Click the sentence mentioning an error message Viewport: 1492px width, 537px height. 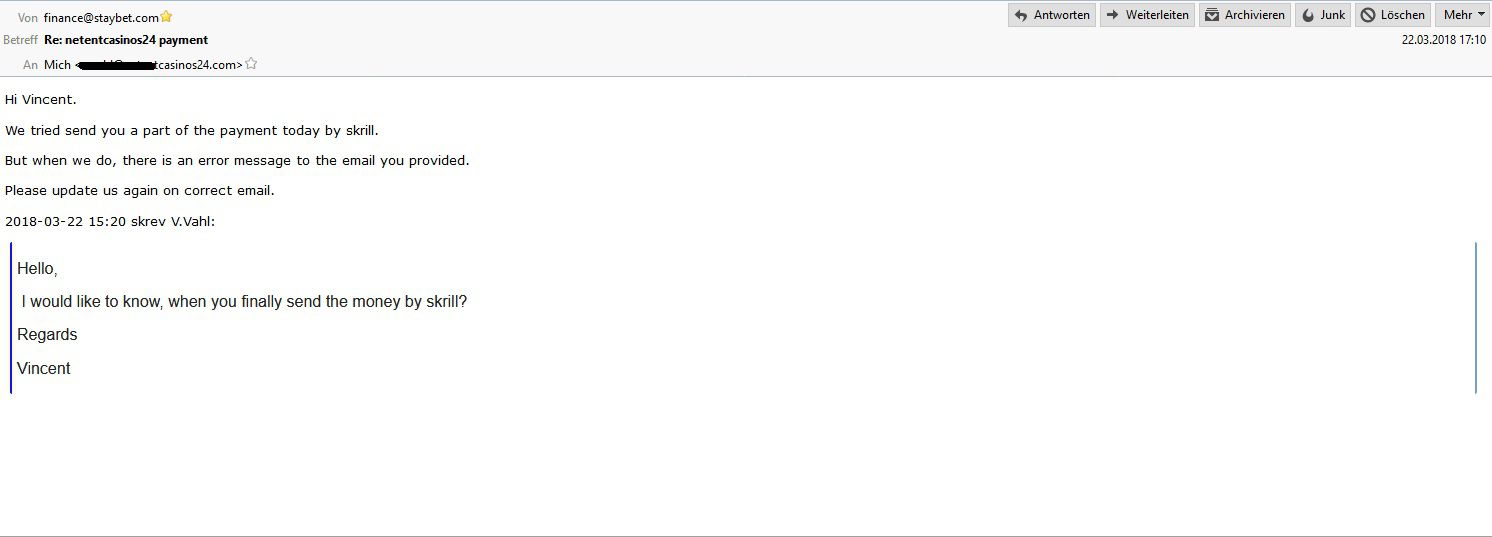point(237,160)
